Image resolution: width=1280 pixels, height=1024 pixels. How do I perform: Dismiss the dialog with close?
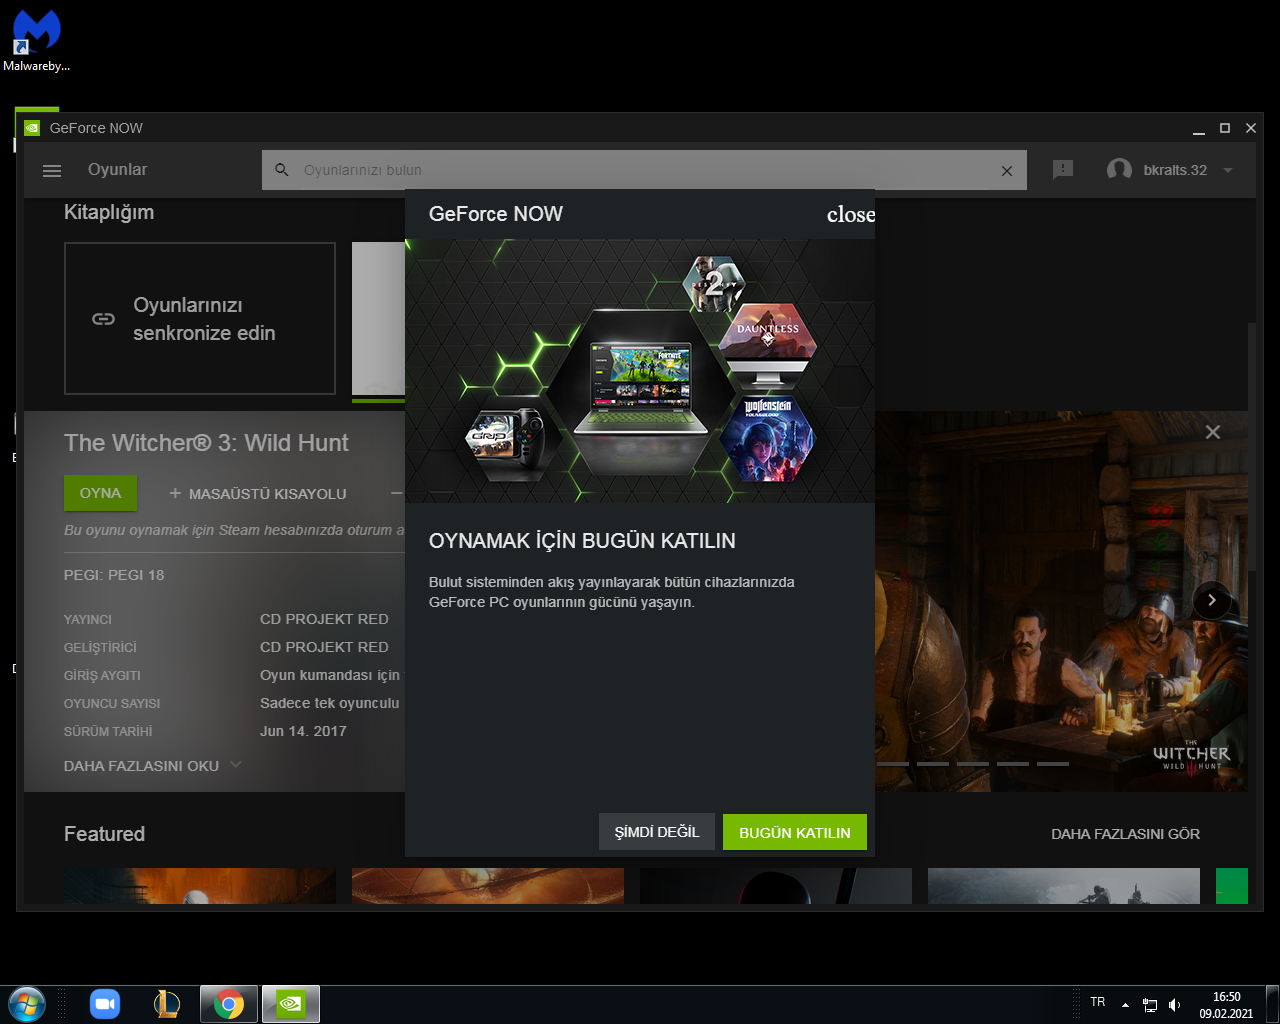tap(851, 214)
